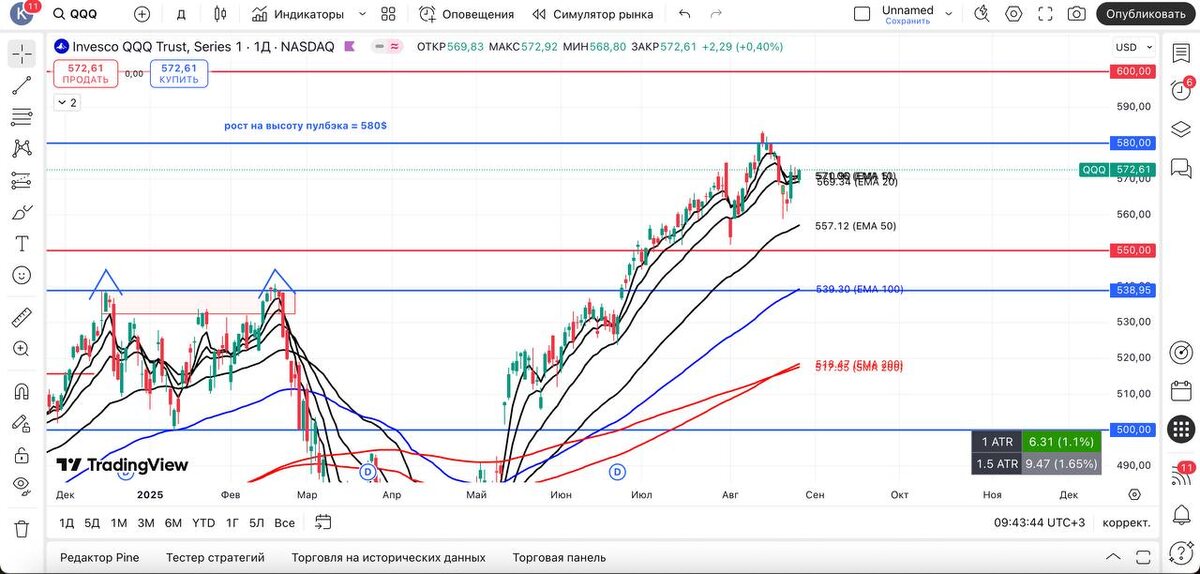Select the 1М date range
This screenshot has height=574, width=1200.
pyautogui.click(x=119, y=523)
